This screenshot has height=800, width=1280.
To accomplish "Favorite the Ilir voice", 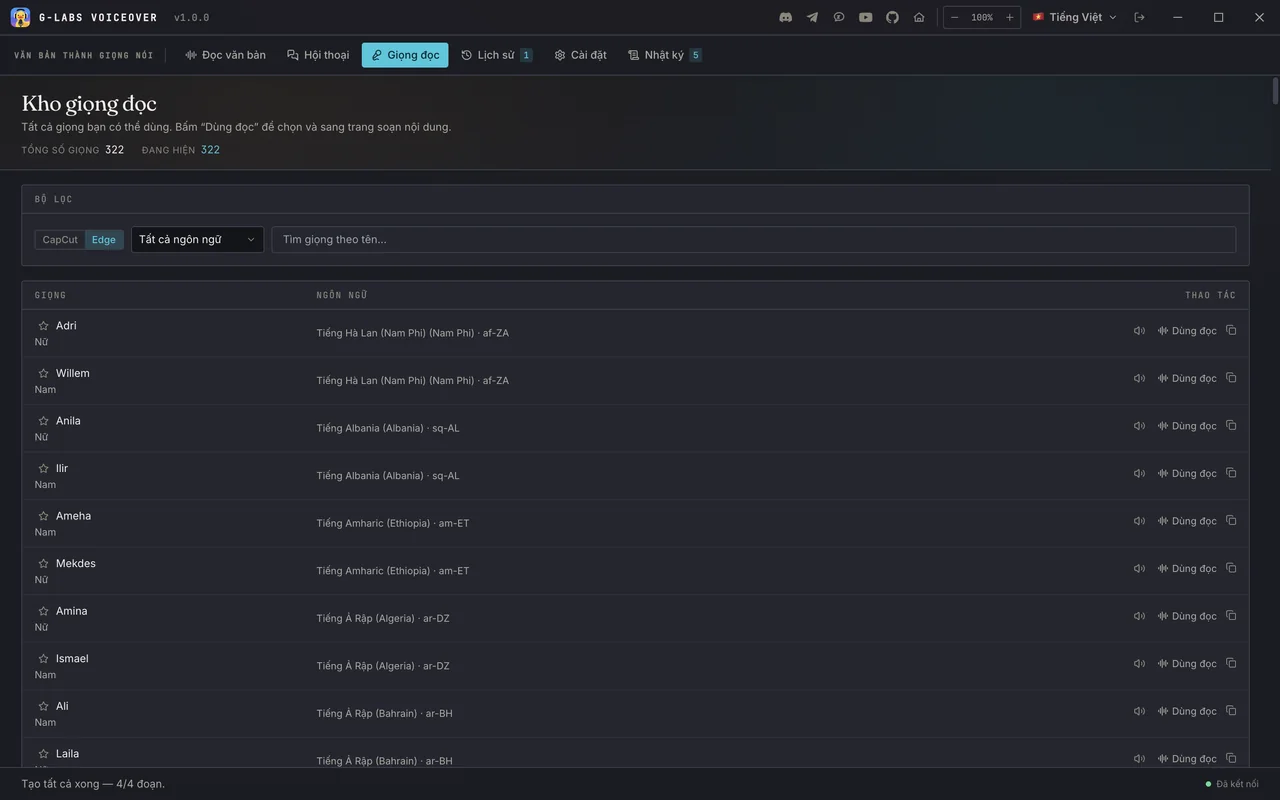I will click(43, 468).
